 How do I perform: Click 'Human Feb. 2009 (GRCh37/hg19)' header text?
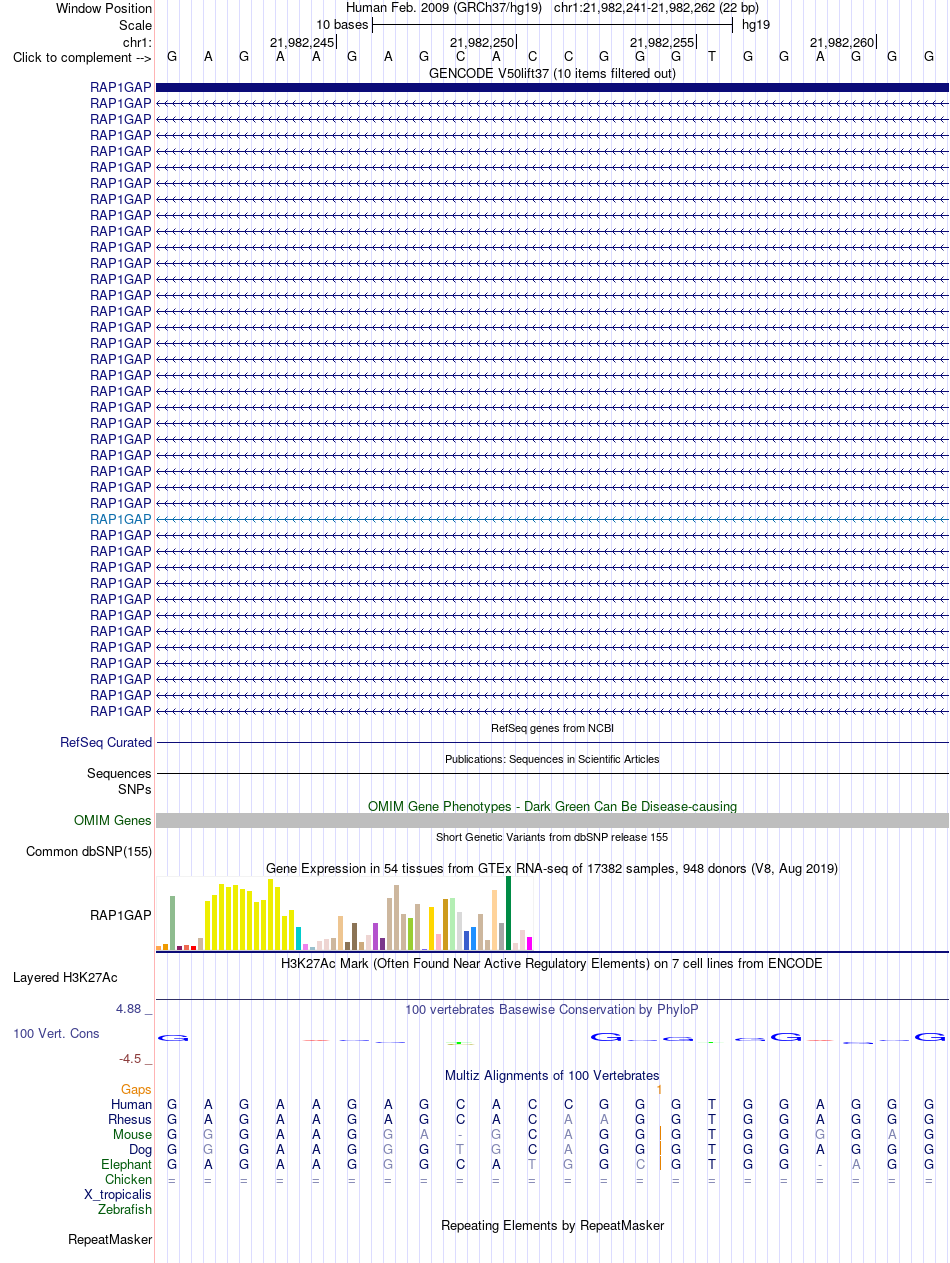click(x=442, y=8)
